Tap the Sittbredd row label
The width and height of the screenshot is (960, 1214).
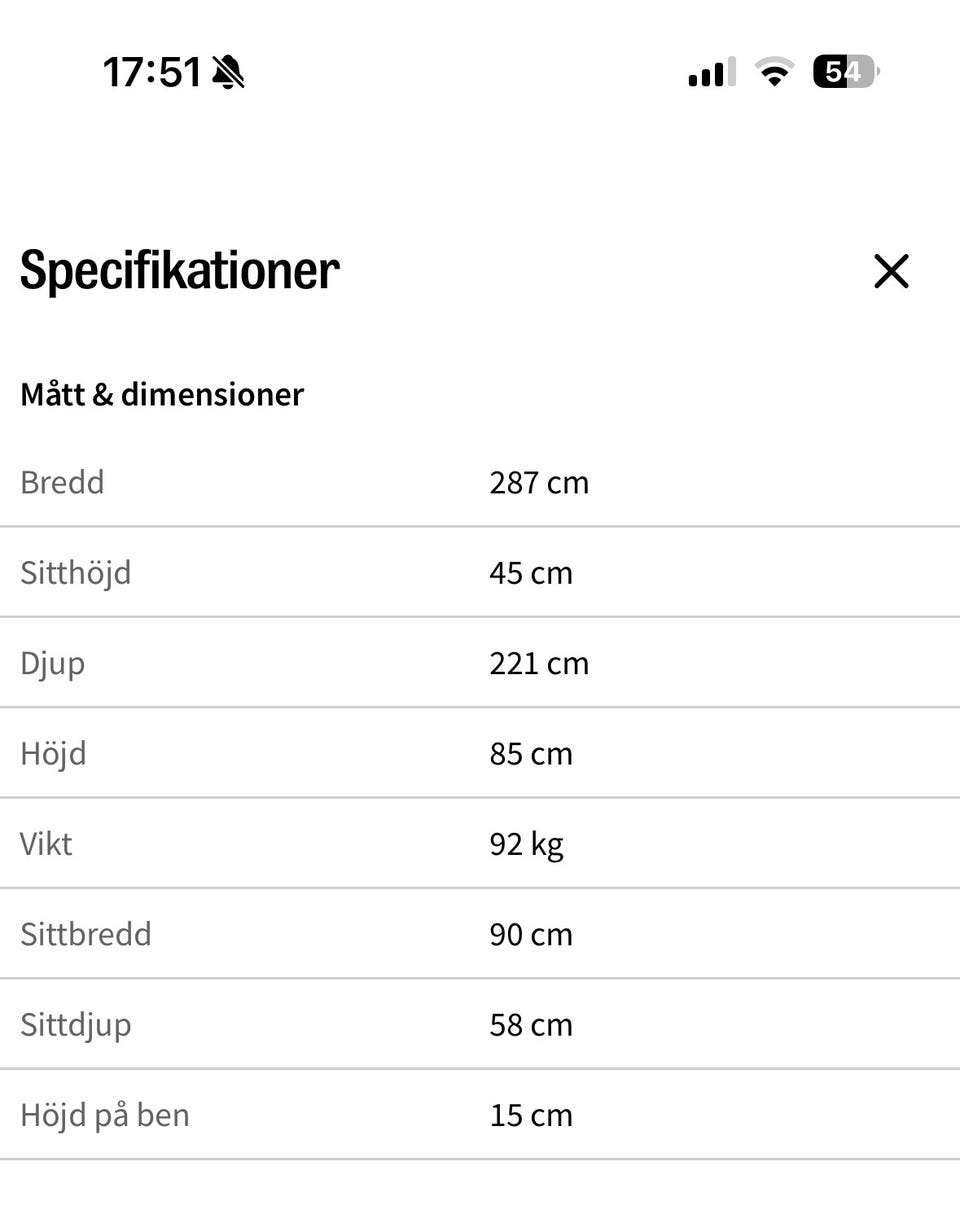click(x=86, y=934)
